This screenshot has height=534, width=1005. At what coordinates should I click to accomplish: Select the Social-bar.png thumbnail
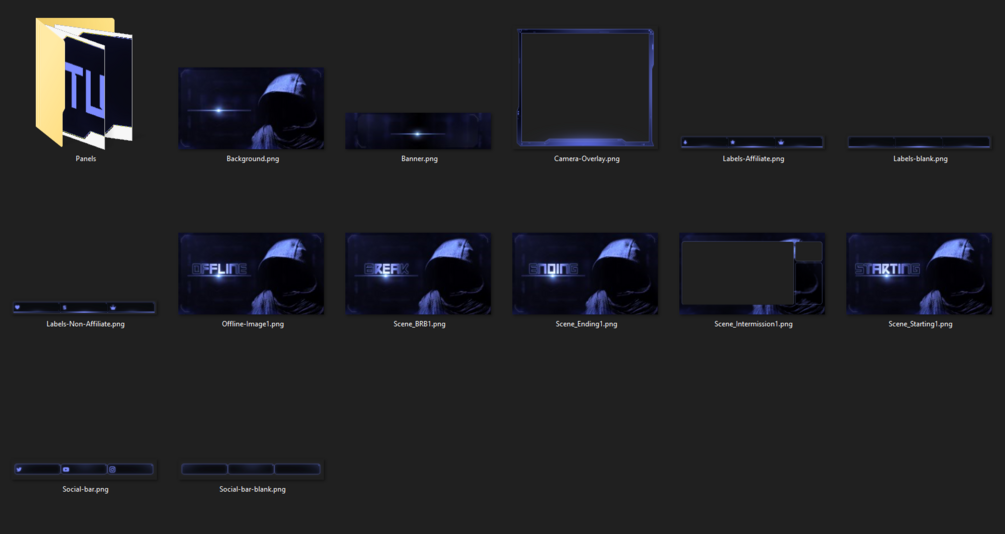click(x=84, y=469)
